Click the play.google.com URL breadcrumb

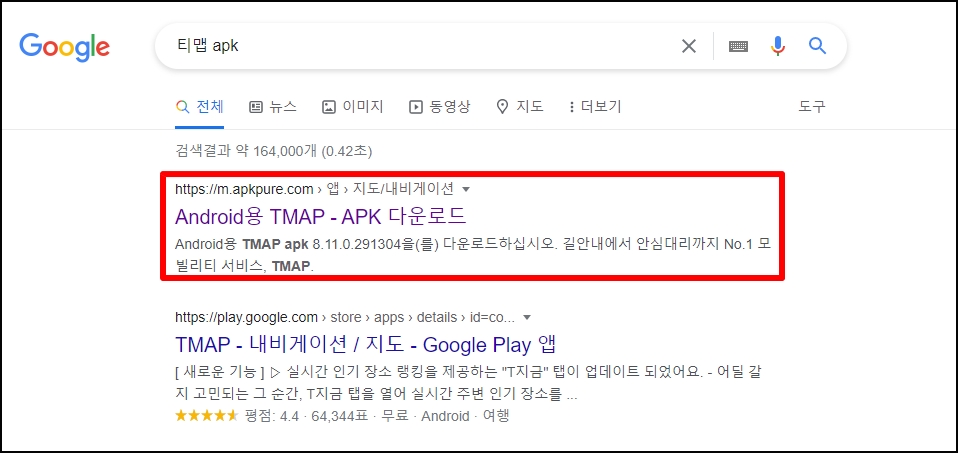click(x=345, y=317)
